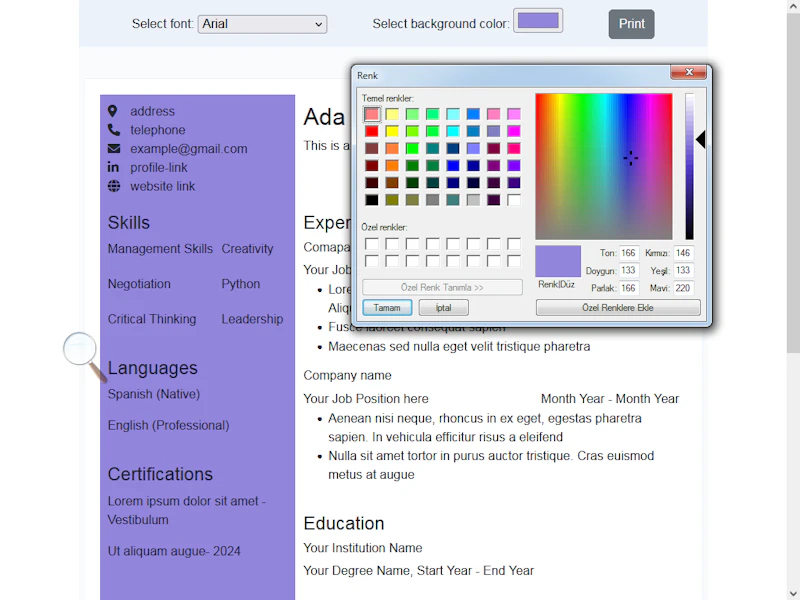
Task: Open the LinkedIn icon beside profile-link
Action: click(x=113, y=167)
